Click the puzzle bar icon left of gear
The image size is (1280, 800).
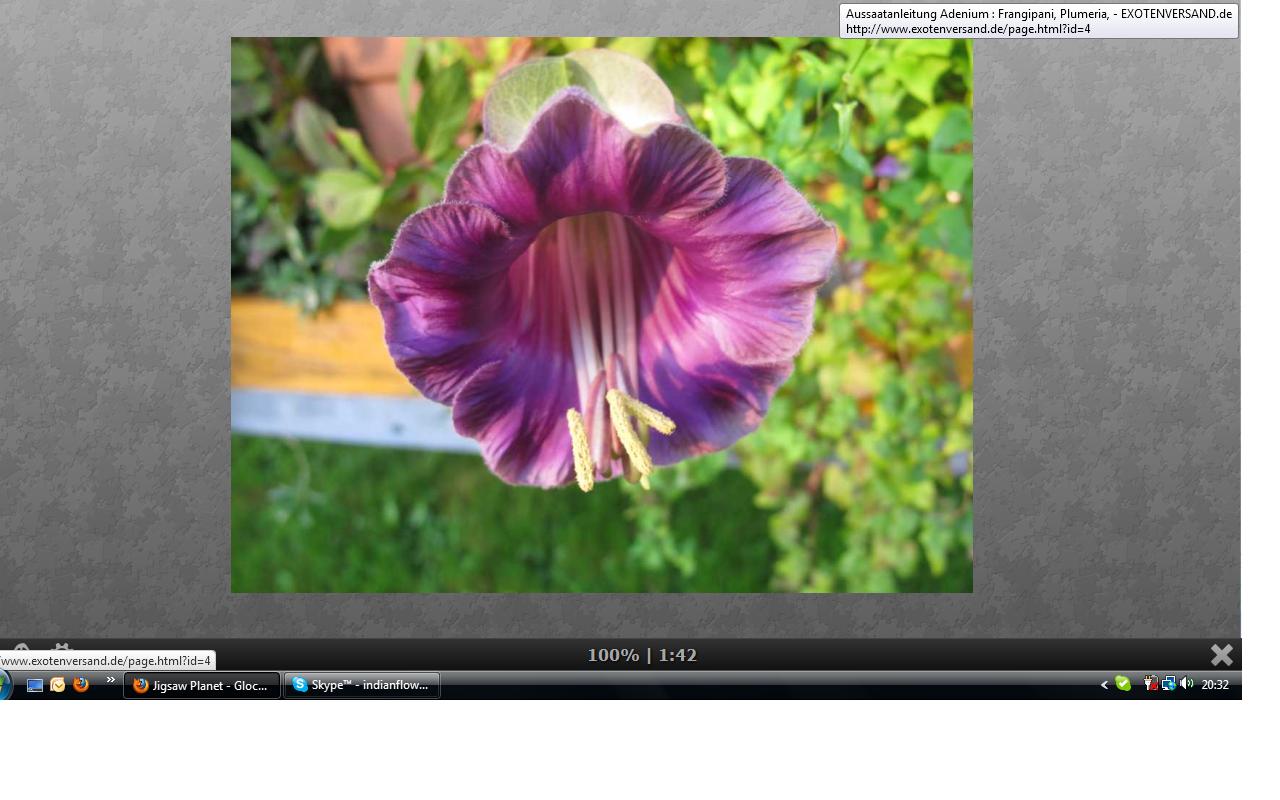22,650
